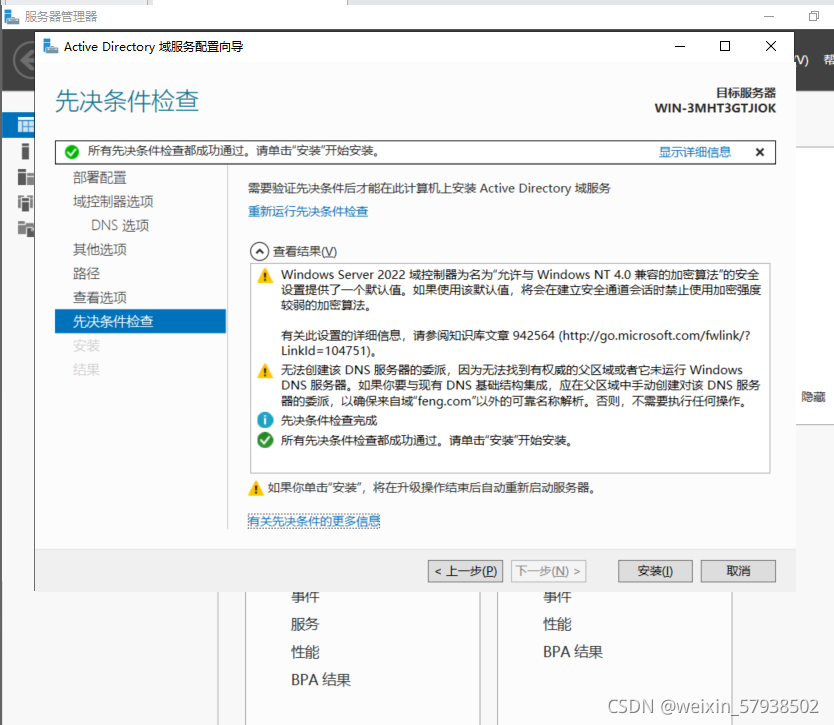Click Server Manager back navigation arrow
Screen dimensions: 834x725
coord(24,60)
